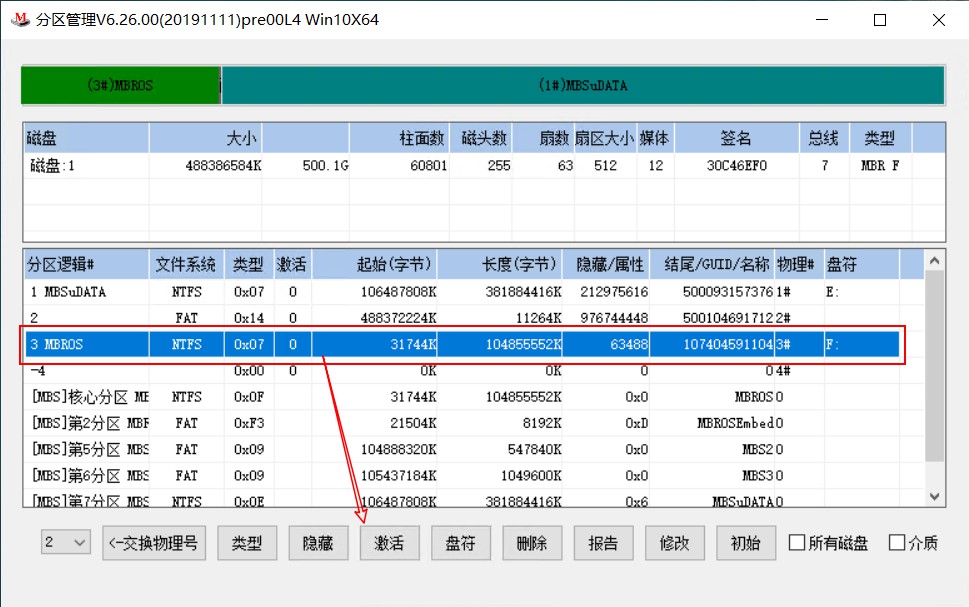
Task: Click the teal (1#)MBSuDATA partition bar
Action: pyautogui.click(x=582, y=86)
